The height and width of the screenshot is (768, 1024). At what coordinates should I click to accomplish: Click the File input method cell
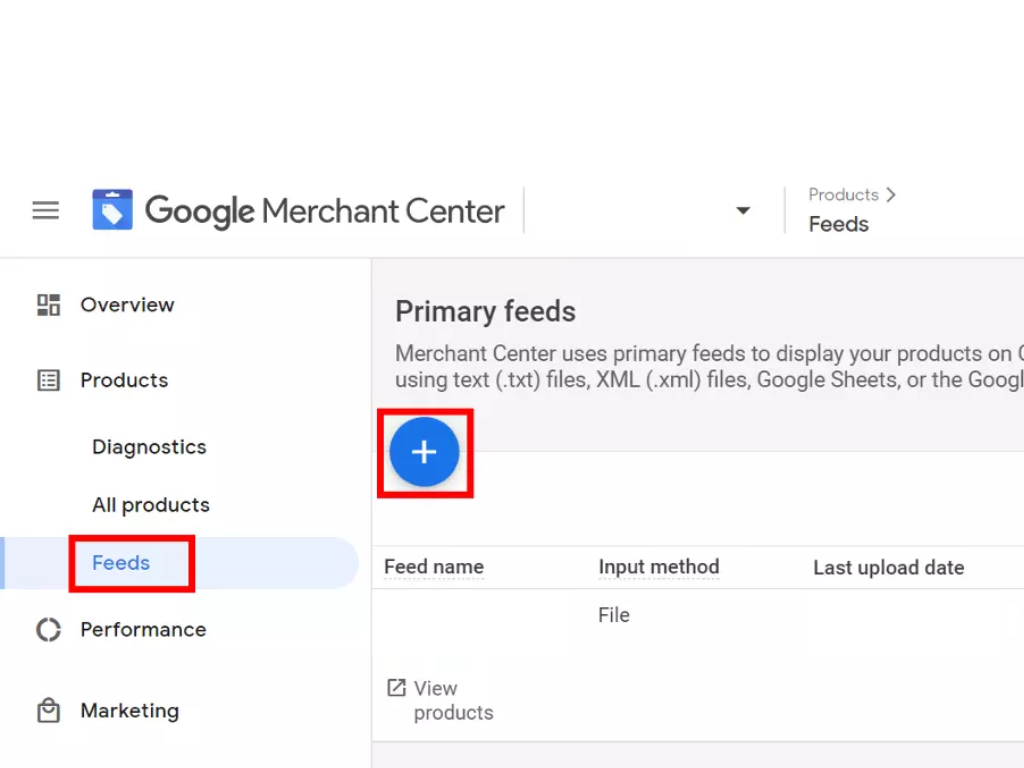[614, 615]
